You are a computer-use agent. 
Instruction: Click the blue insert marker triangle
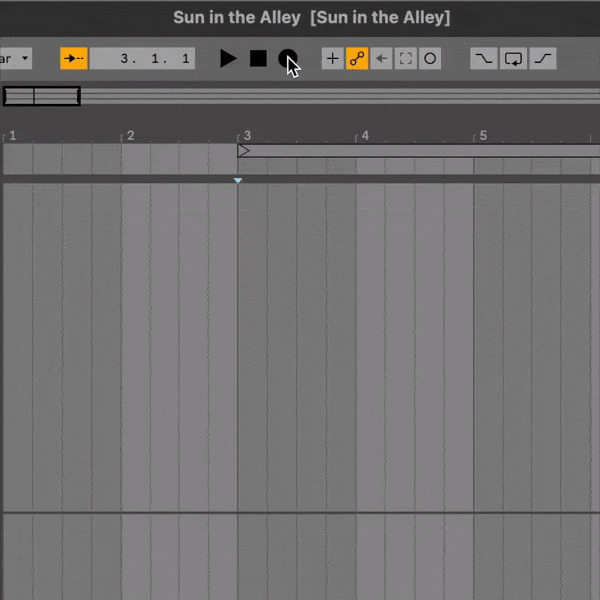coord(238,180)
